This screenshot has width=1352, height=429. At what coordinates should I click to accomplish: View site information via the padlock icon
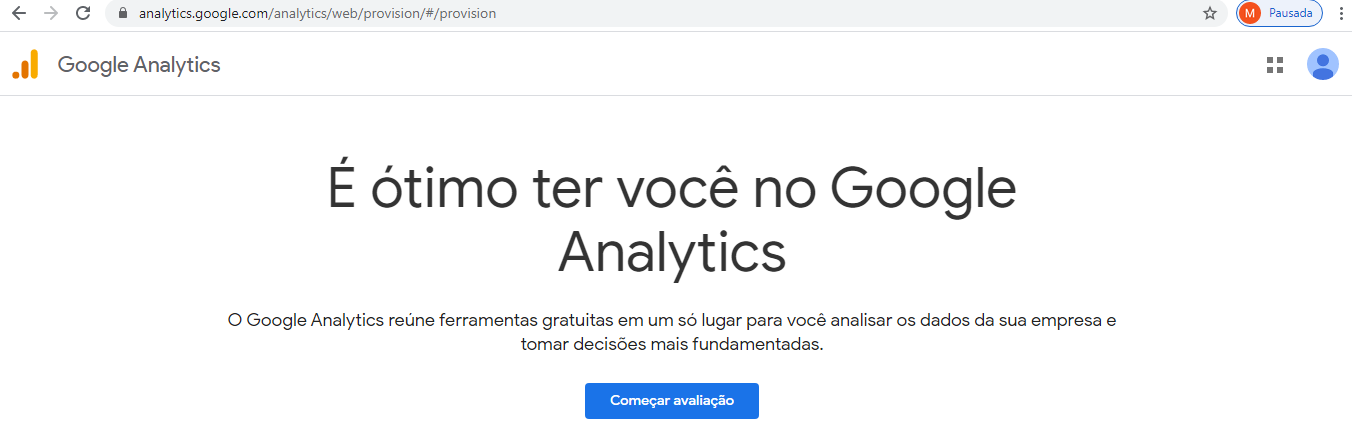click(123, 14)
